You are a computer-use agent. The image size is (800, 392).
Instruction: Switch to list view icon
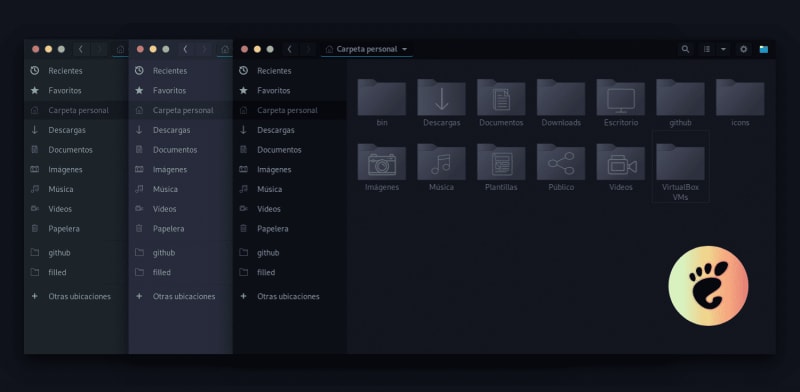707,49
